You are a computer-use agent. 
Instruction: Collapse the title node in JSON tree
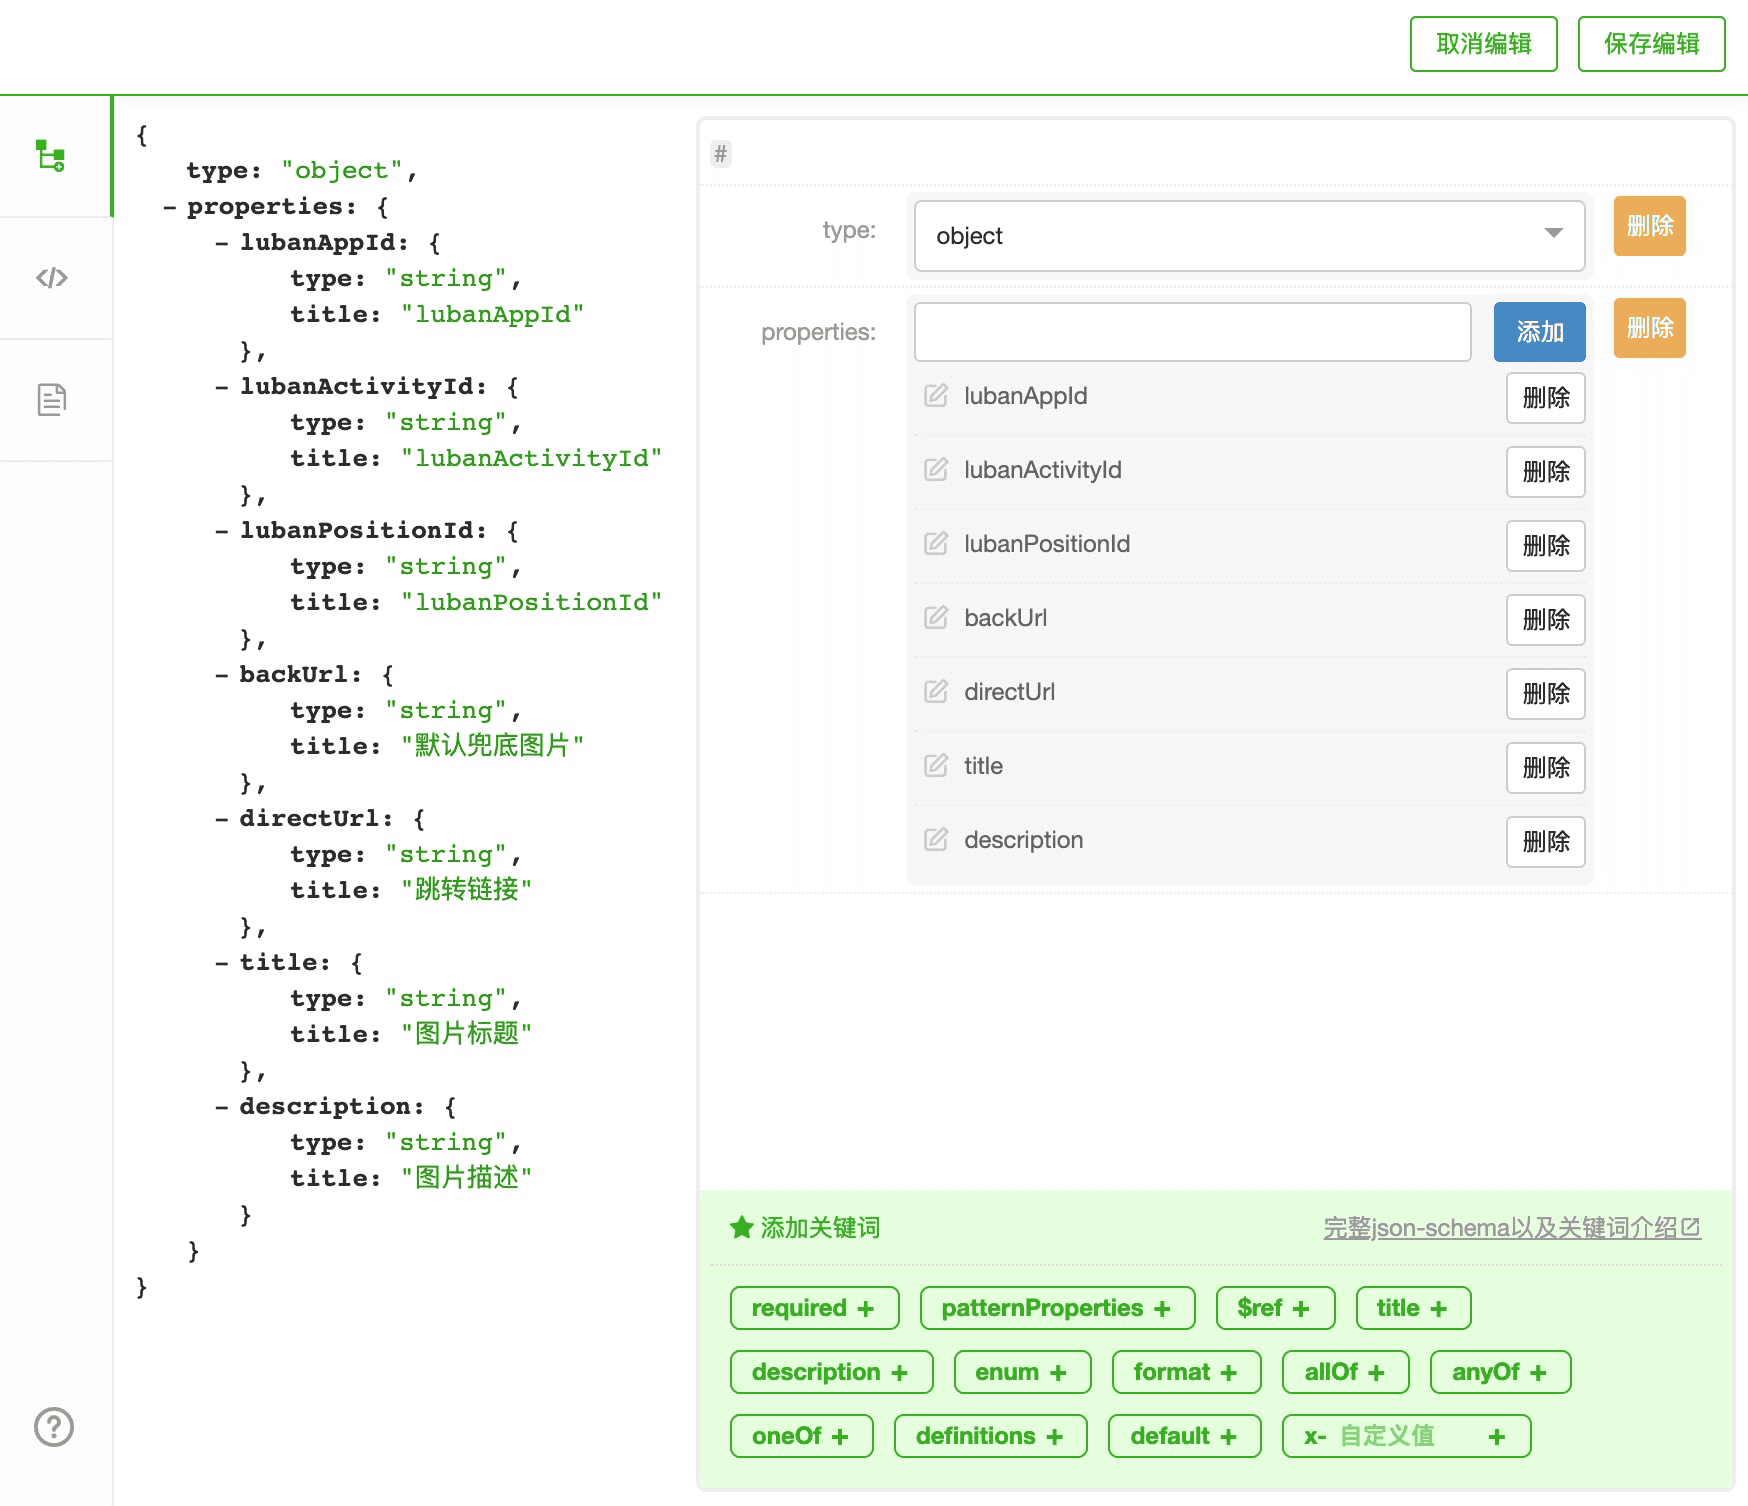tap(222, 963)
